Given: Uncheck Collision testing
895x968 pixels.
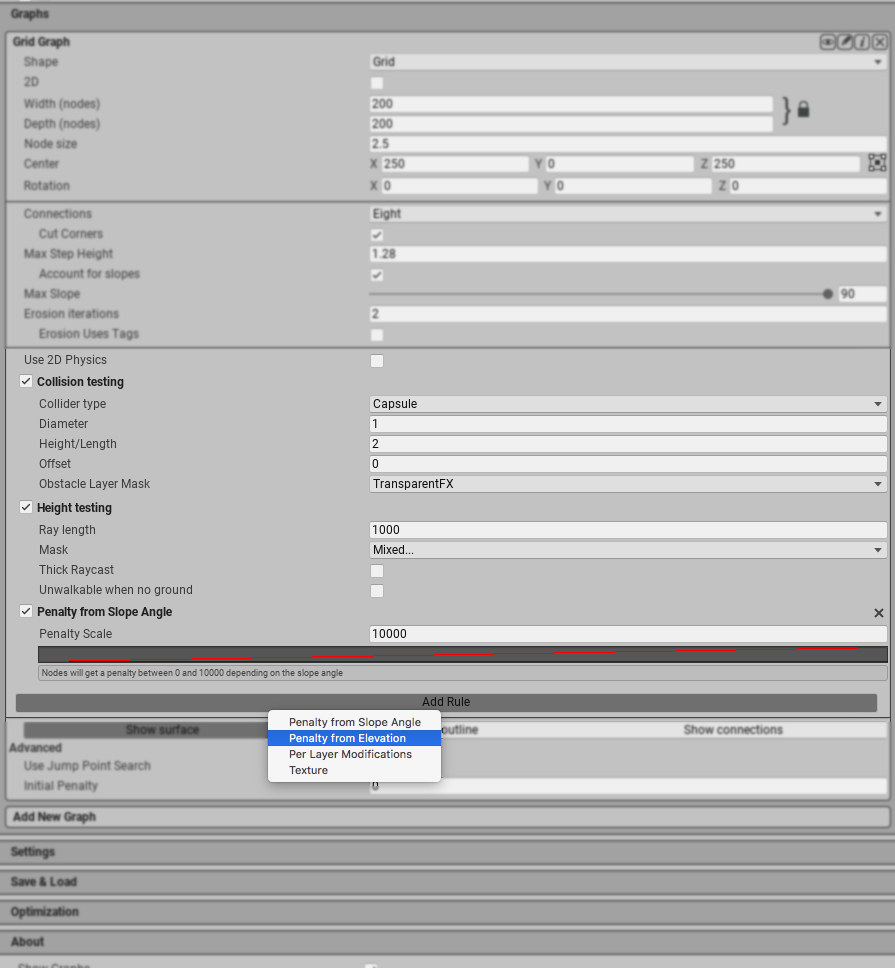Looking at the screenshot, I should tap(26, 382).
